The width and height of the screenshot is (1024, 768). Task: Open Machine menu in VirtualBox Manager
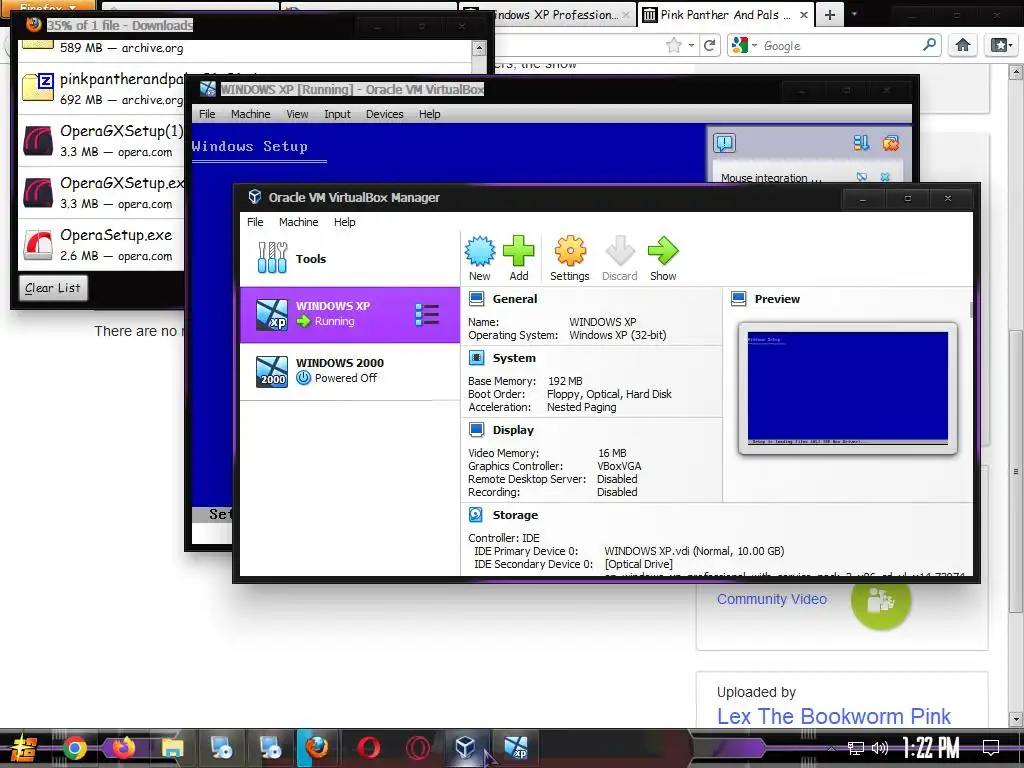(x=298, y=222)
